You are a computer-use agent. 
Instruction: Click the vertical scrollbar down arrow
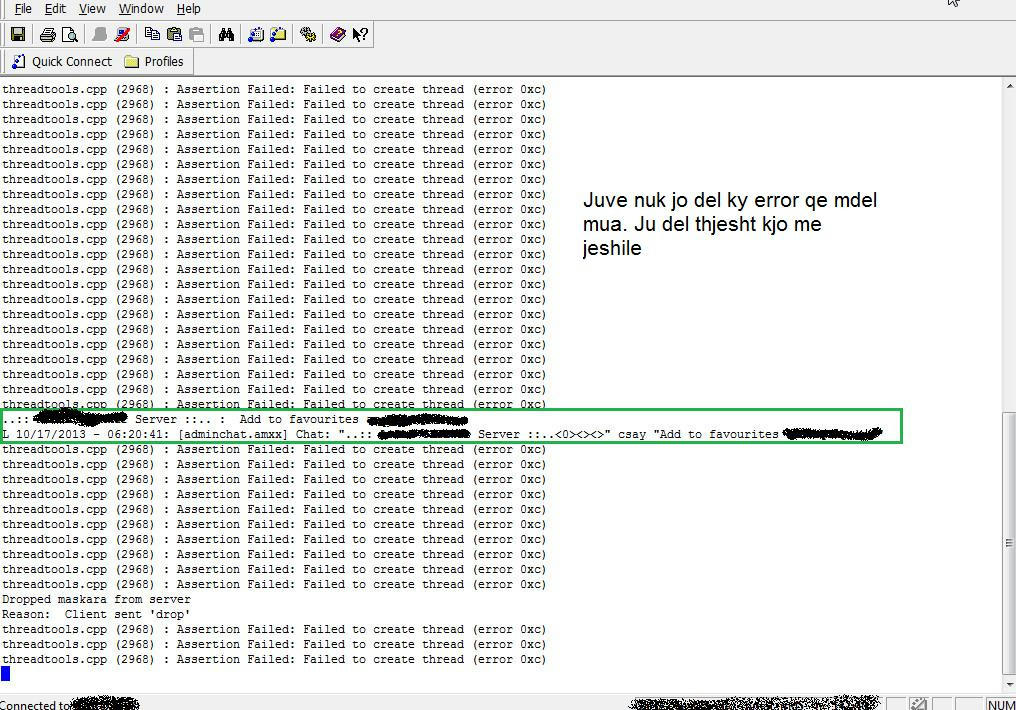[x=1010, y=685]
